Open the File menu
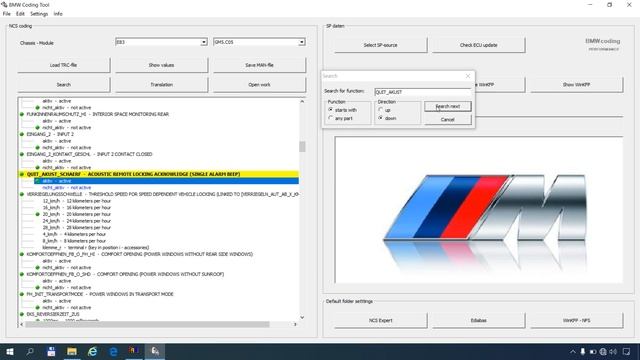 7,13
